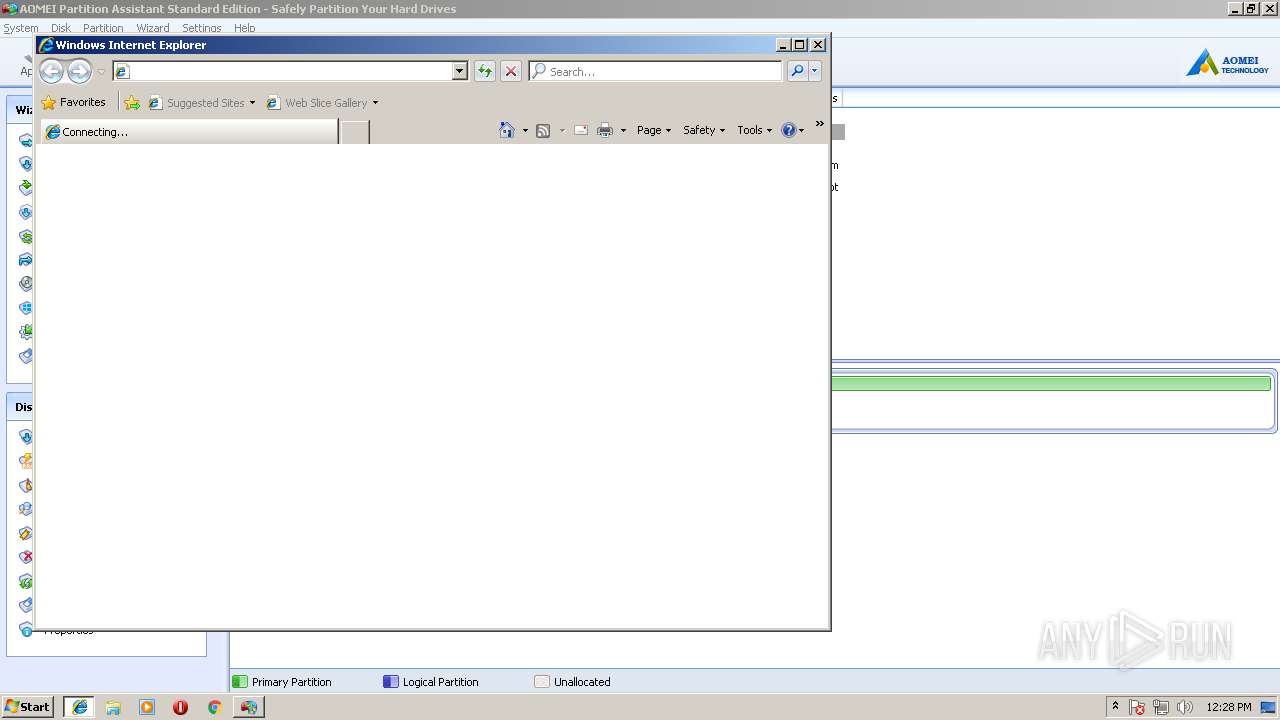The height and width of the screenshot is (720, 1280).
Task: Expand the Suggested Sites dropdown arrow
Action: [x=252, y=103]
